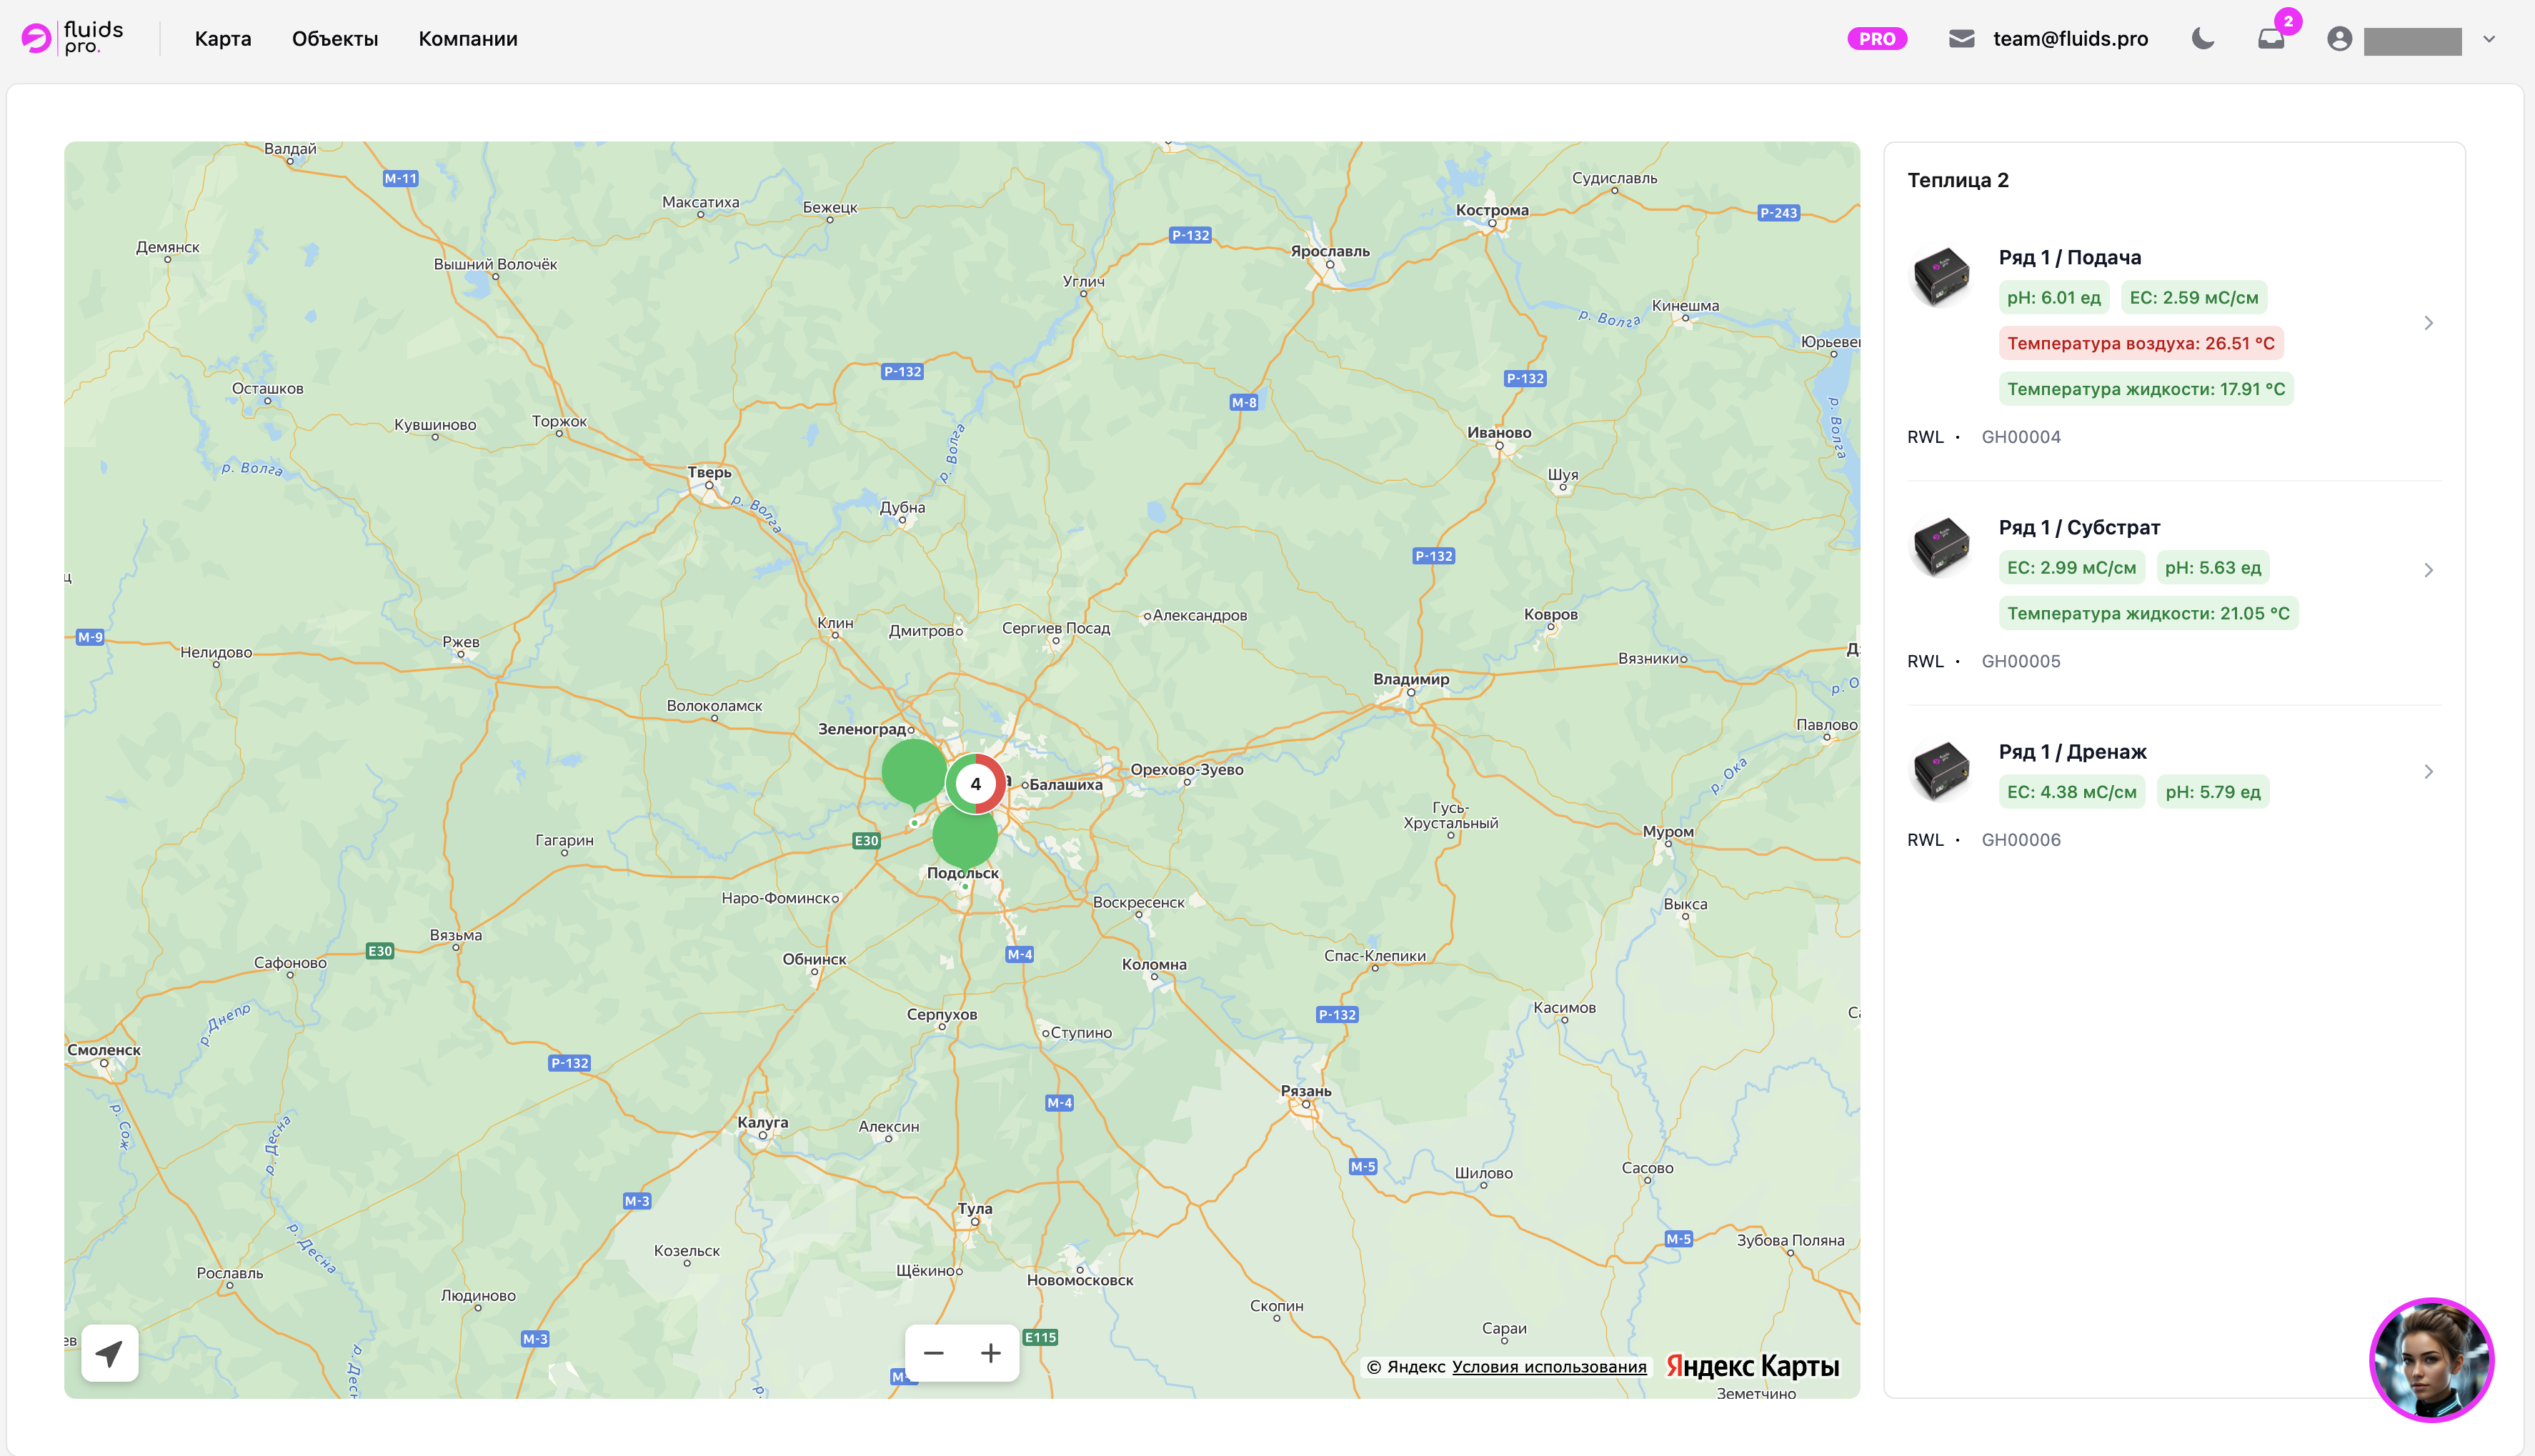The image size is (2535, 1456).
Task: Click the user account avatar icon
Action: pyautogui.click(x=2339, y=39)
